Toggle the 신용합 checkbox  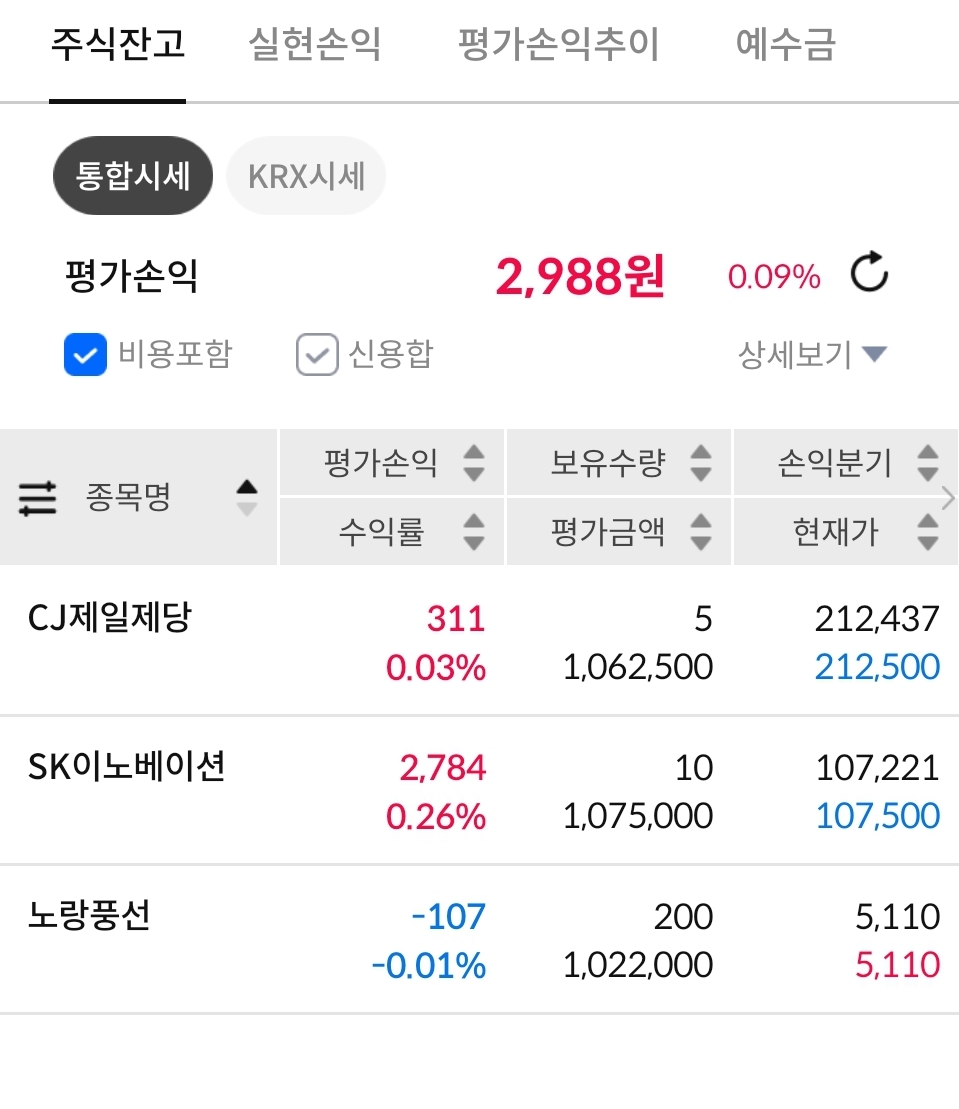point(317,355)
